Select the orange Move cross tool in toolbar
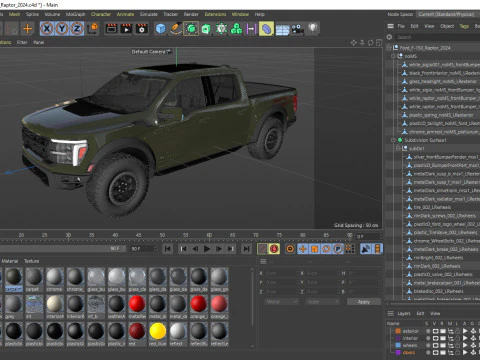Viewport: 480px width, 360px height. click(x=27, y=29)
